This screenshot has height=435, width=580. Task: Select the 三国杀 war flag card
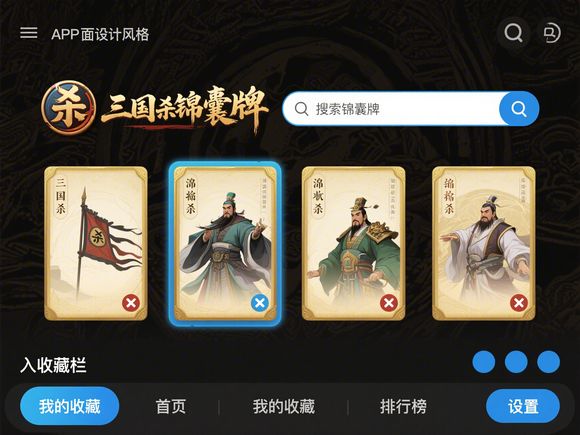[x=96, y=243]
